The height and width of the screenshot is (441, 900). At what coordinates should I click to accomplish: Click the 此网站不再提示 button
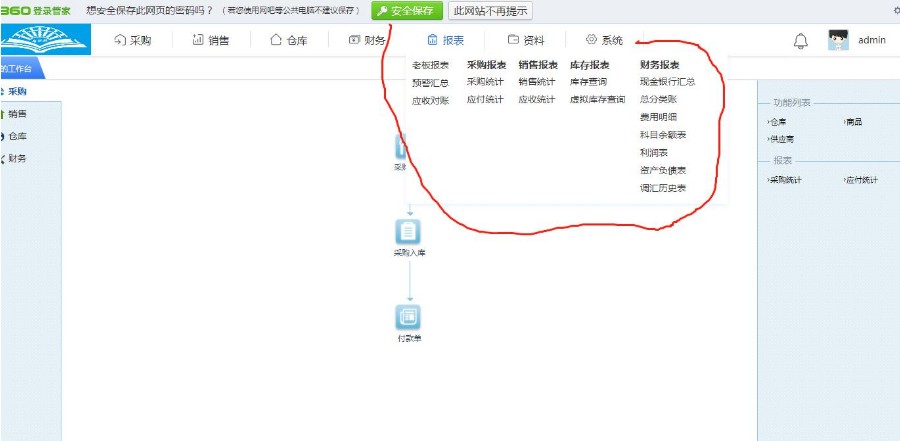click(490, 11)
